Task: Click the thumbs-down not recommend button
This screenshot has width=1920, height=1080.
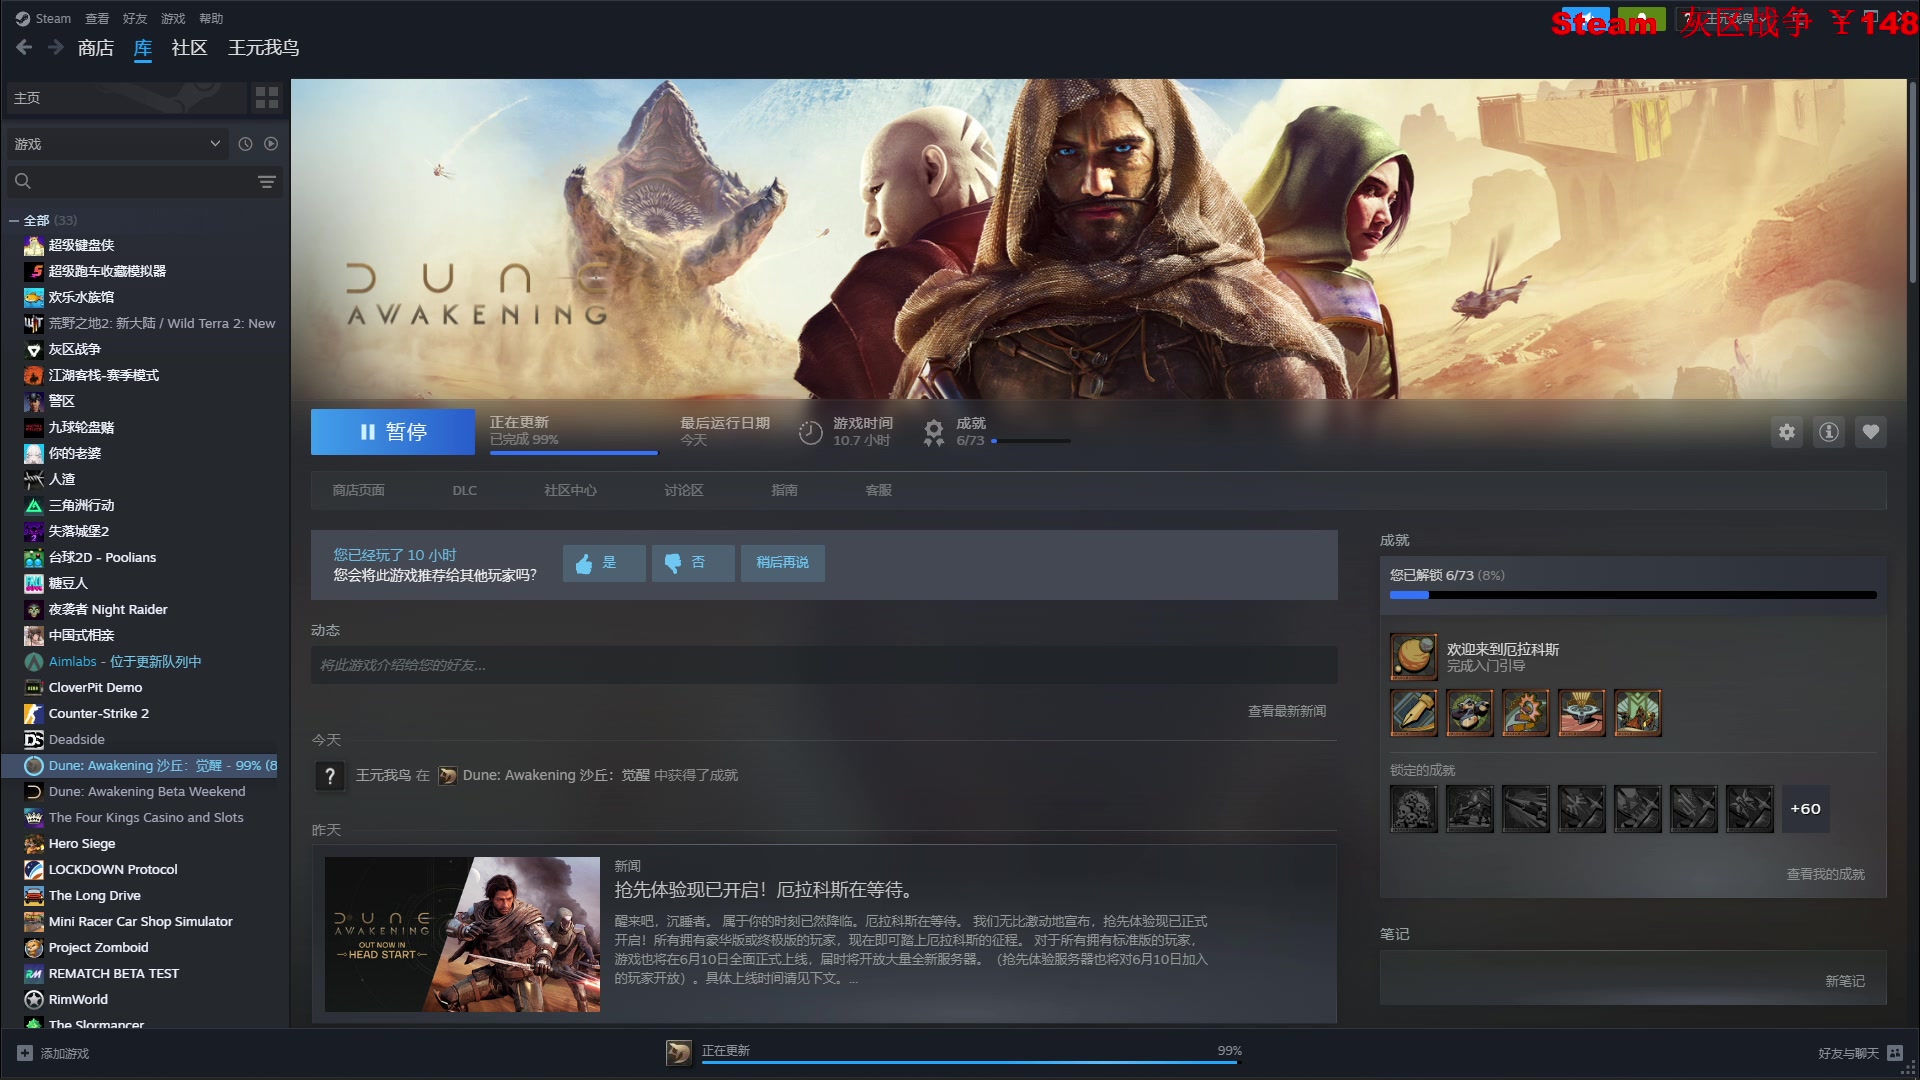Action: click(693, 563)
